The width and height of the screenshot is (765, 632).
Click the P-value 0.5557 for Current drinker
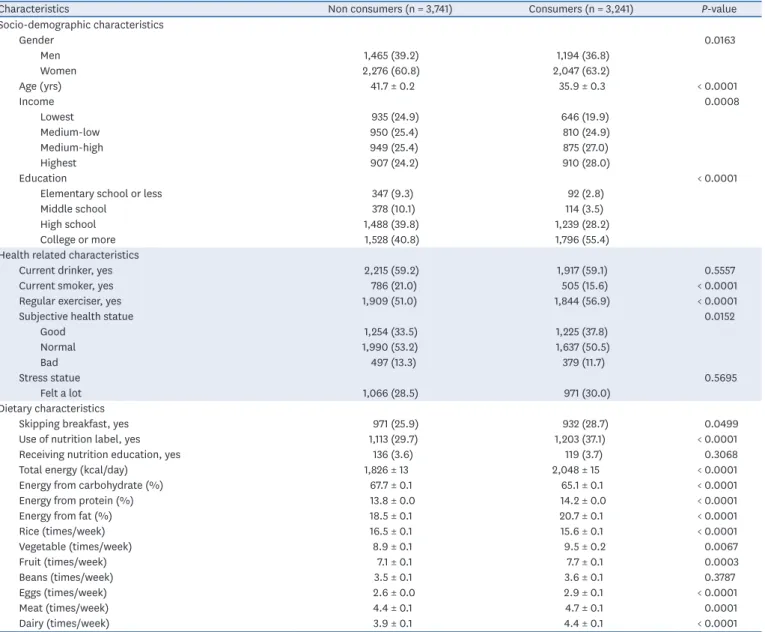[720, 270]
